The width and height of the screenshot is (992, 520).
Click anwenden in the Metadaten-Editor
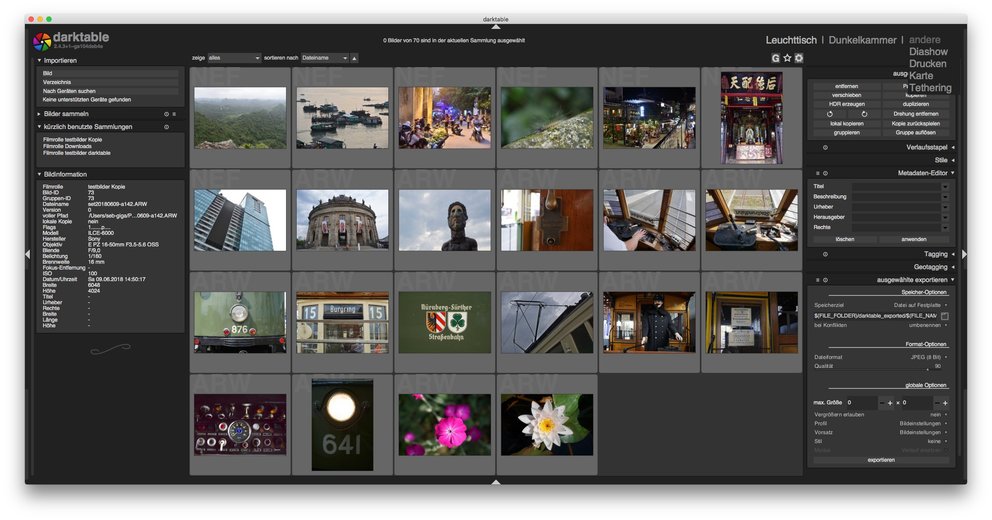(914, 239)
